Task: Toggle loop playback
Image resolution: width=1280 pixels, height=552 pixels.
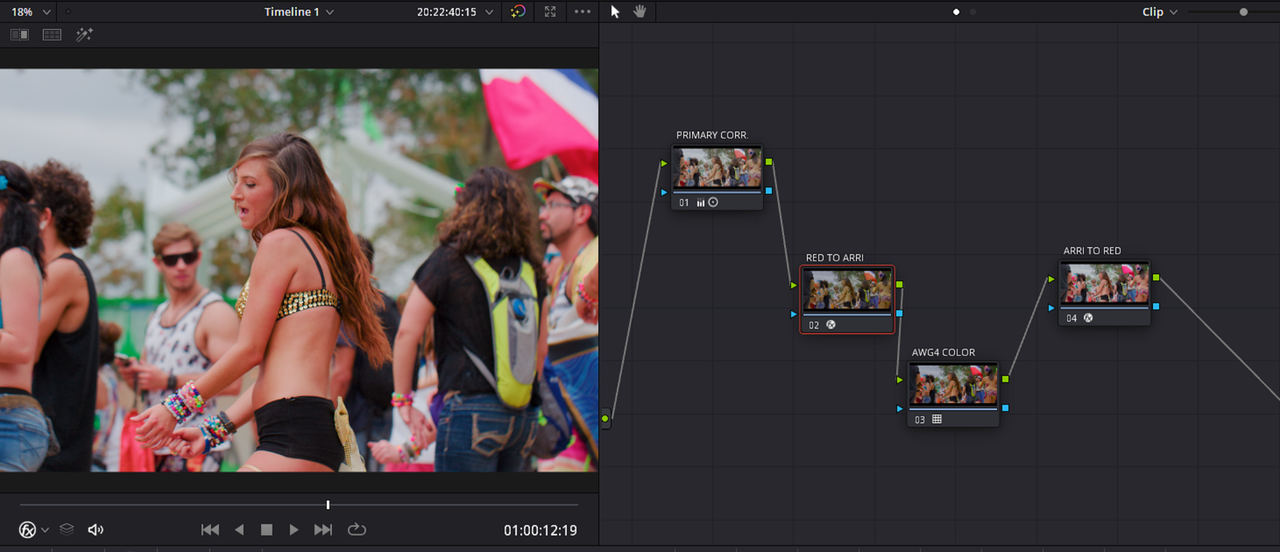Action: (357, 530)
